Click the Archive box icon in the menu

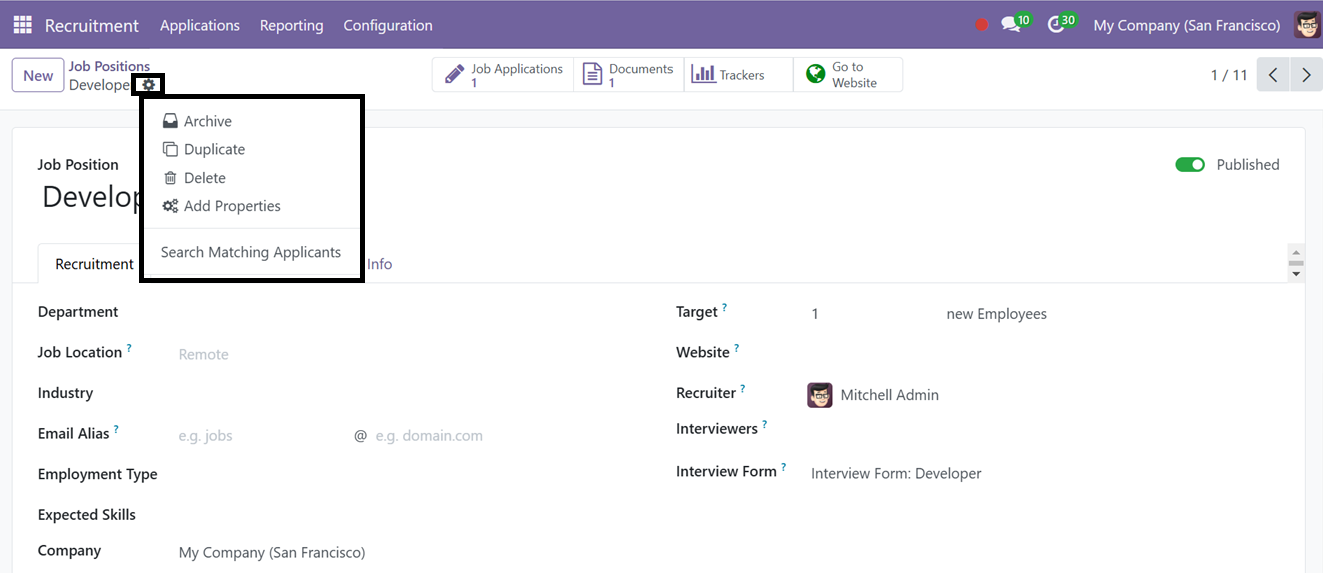170,121
